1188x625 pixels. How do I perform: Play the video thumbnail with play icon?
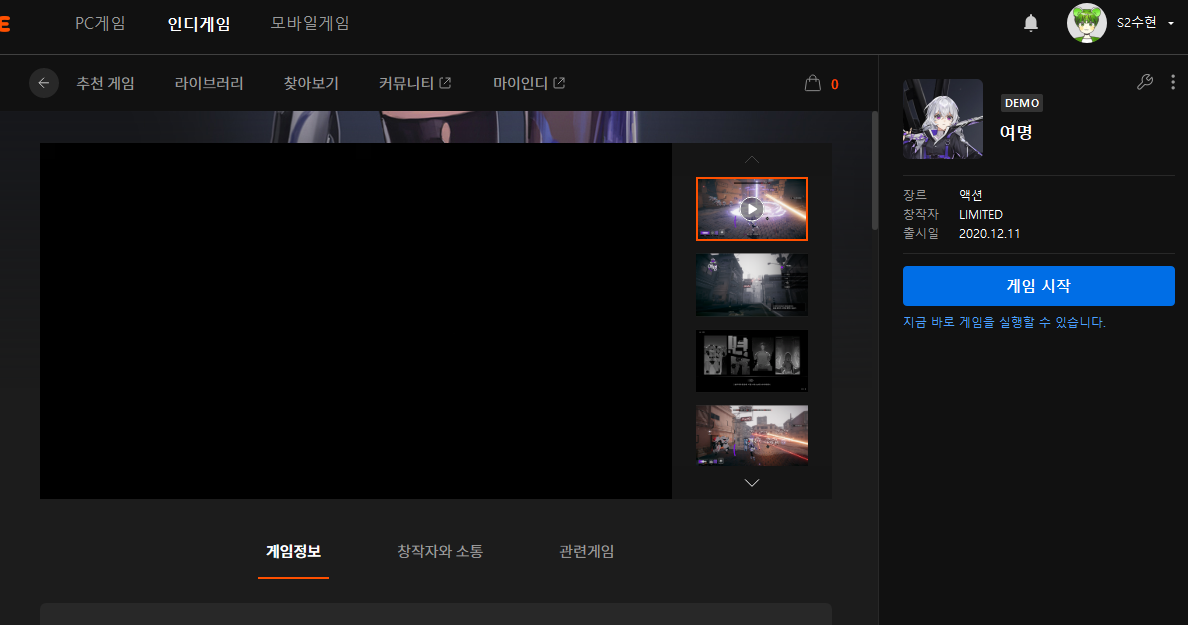tap(751, 209)
